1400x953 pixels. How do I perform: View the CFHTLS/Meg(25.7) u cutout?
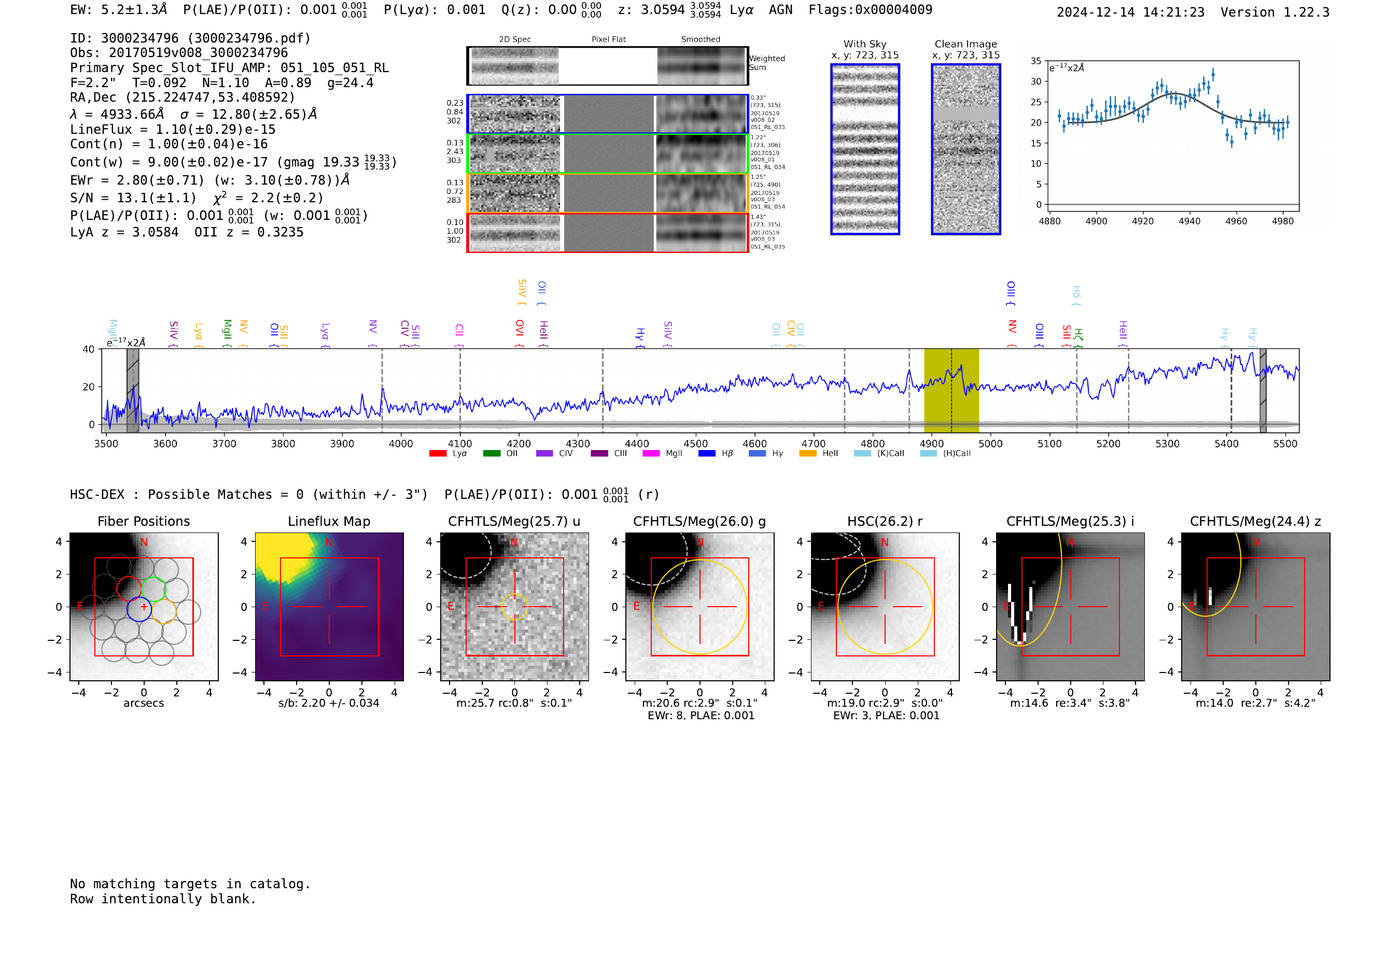tap(514, 607)
